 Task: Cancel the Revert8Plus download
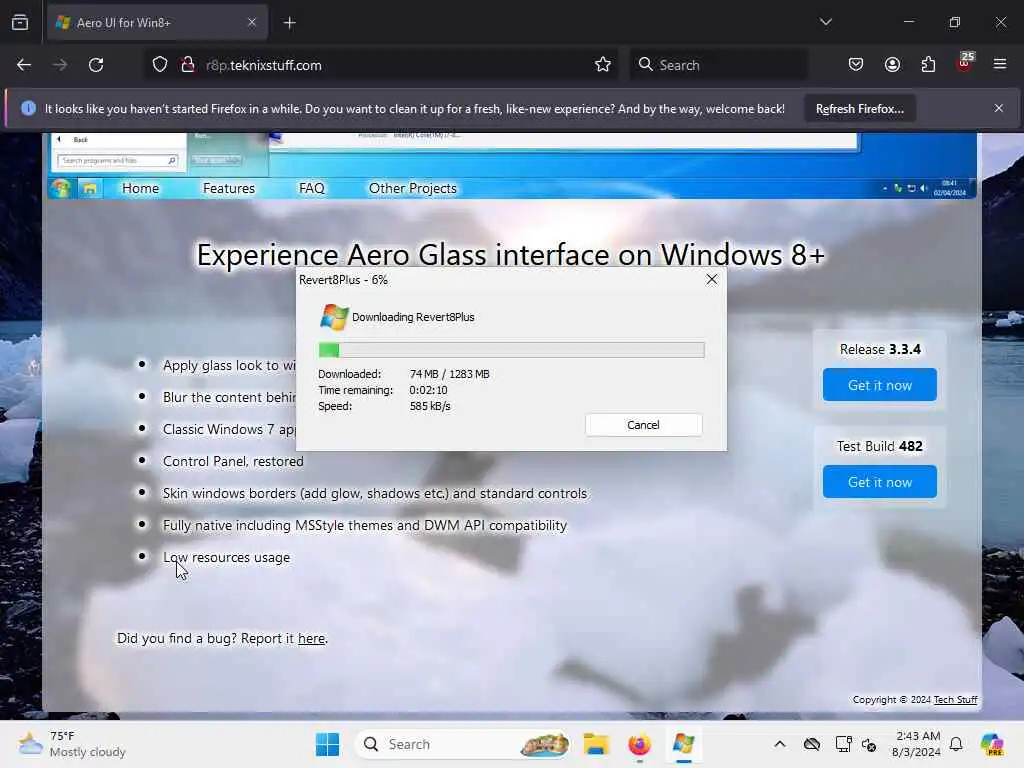643,424
